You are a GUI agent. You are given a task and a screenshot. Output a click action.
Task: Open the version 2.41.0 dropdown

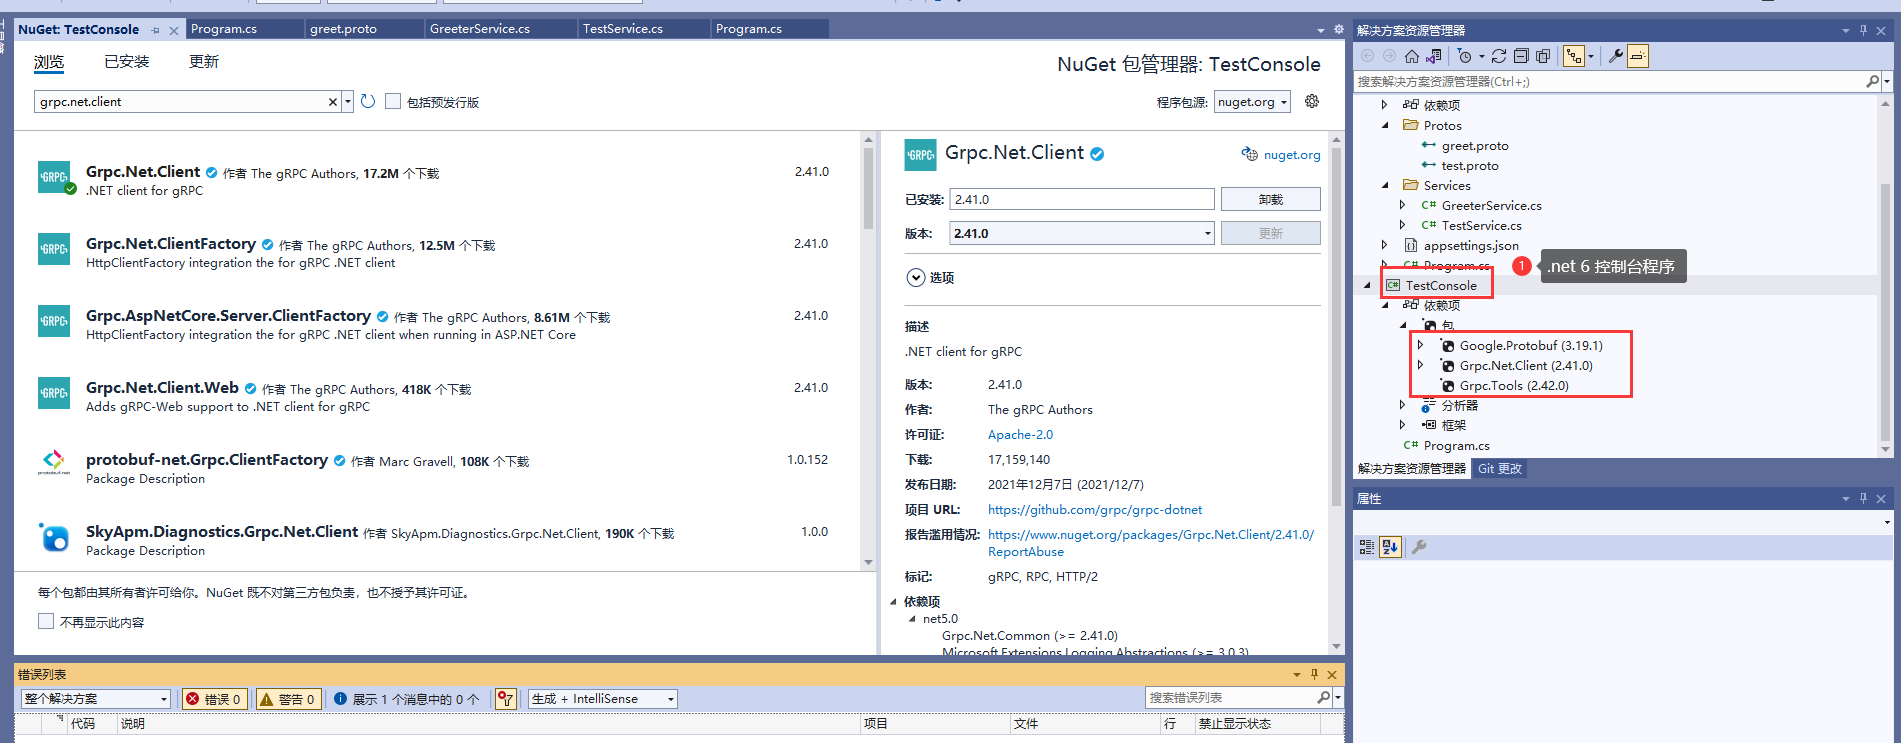[1082, 233]
